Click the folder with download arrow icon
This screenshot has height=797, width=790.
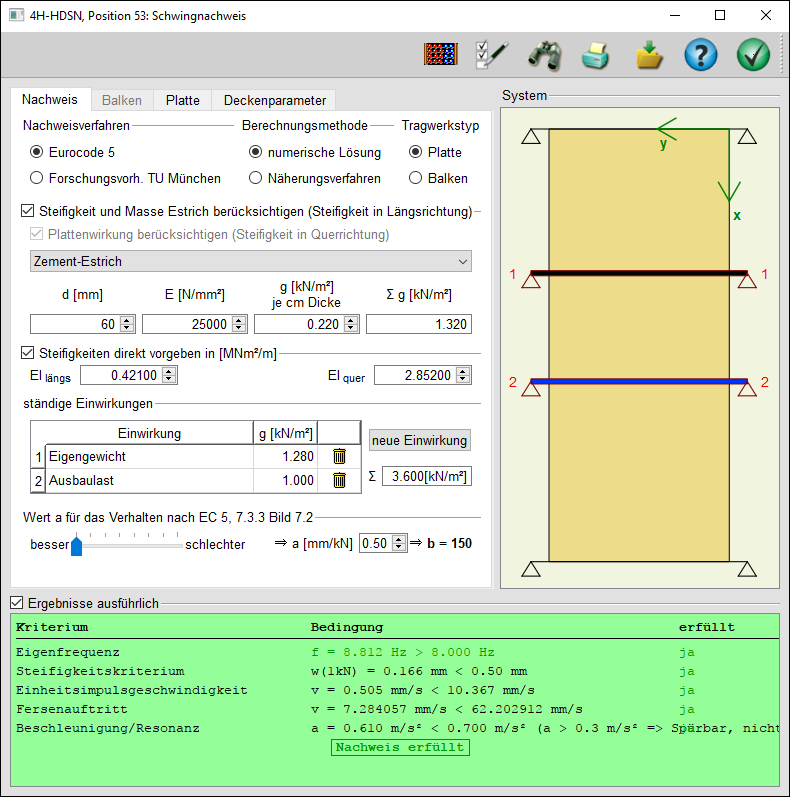coord(649,55)
